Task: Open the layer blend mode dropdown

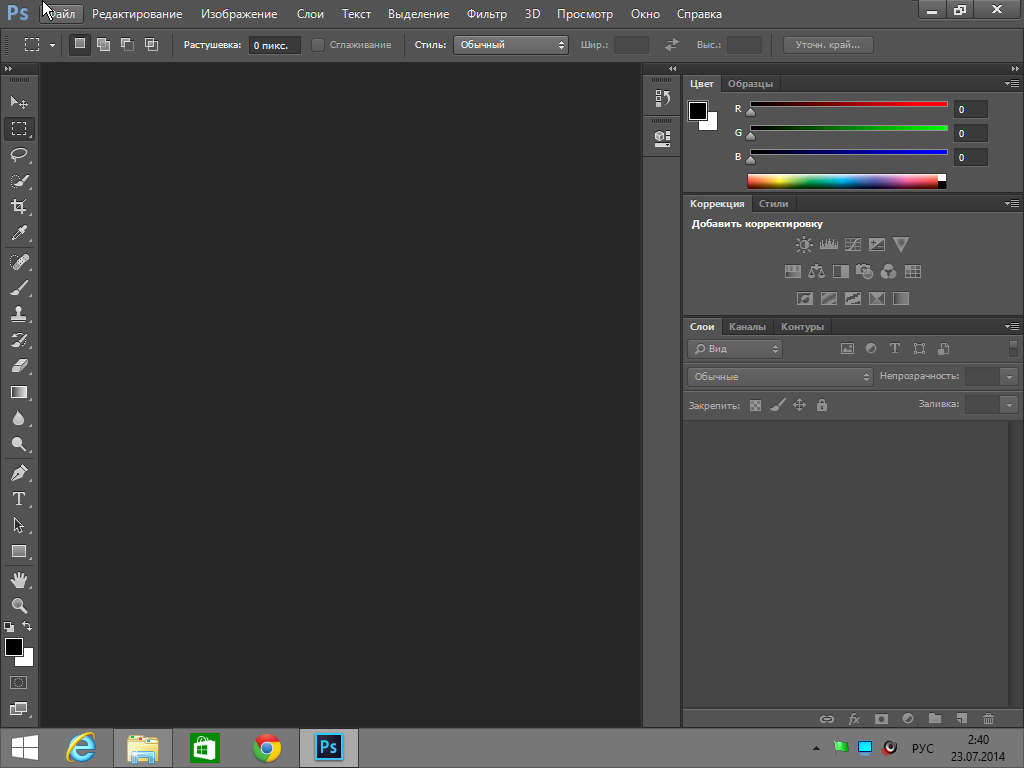Action: pos(780,377)
